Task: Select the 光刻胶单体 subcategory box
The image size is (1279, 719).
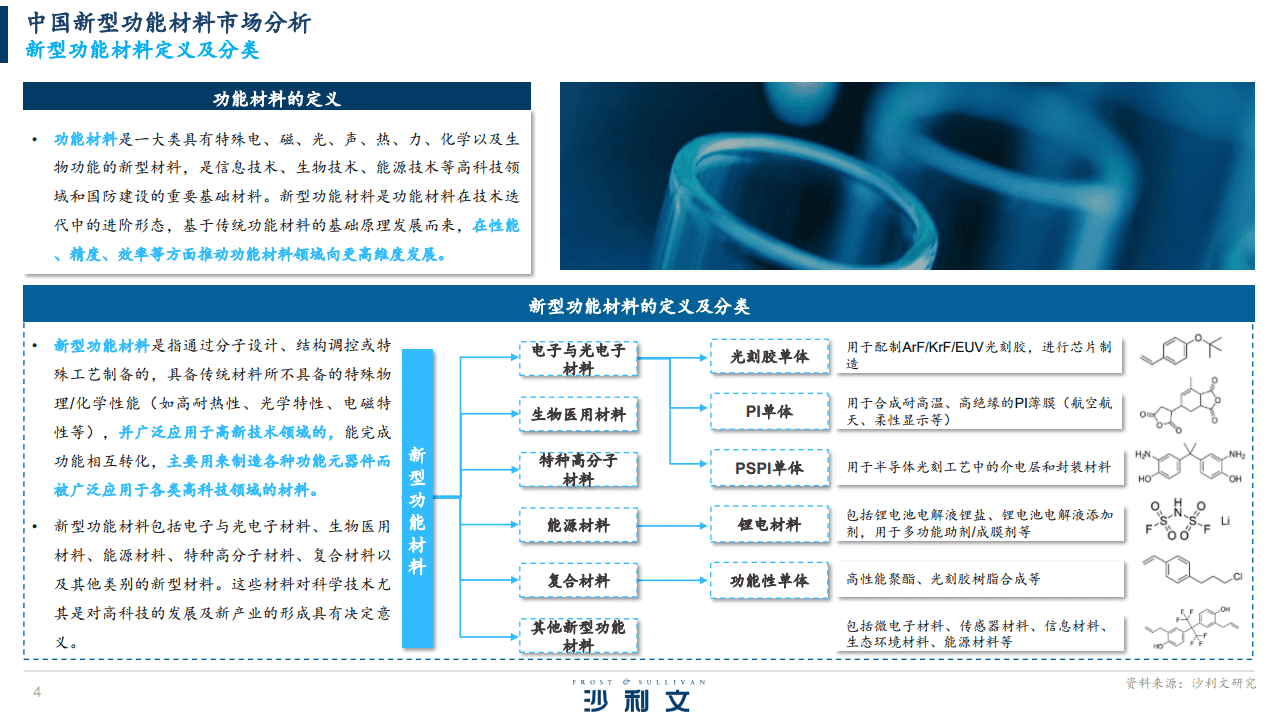Action: (769, 356)
